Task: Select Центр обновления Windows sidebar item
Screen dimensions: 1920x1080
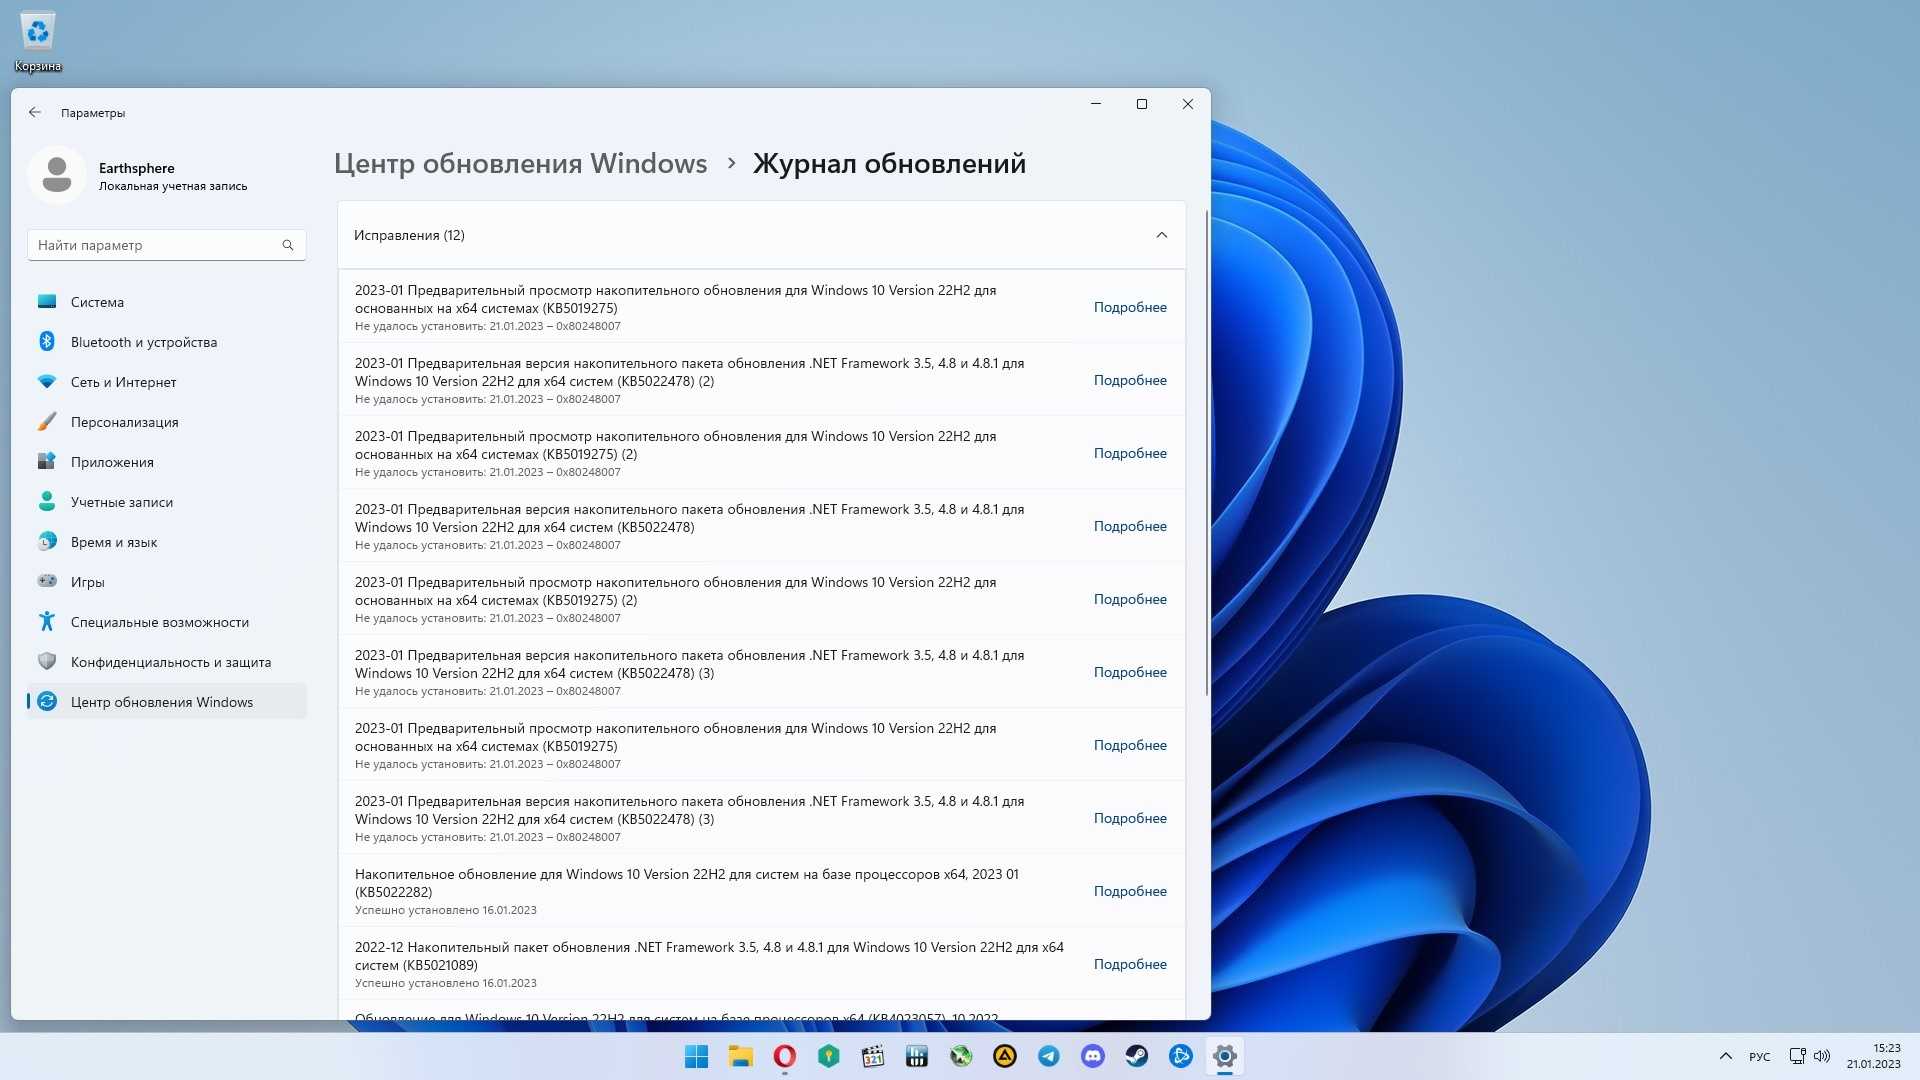Action: pos(166,702)
